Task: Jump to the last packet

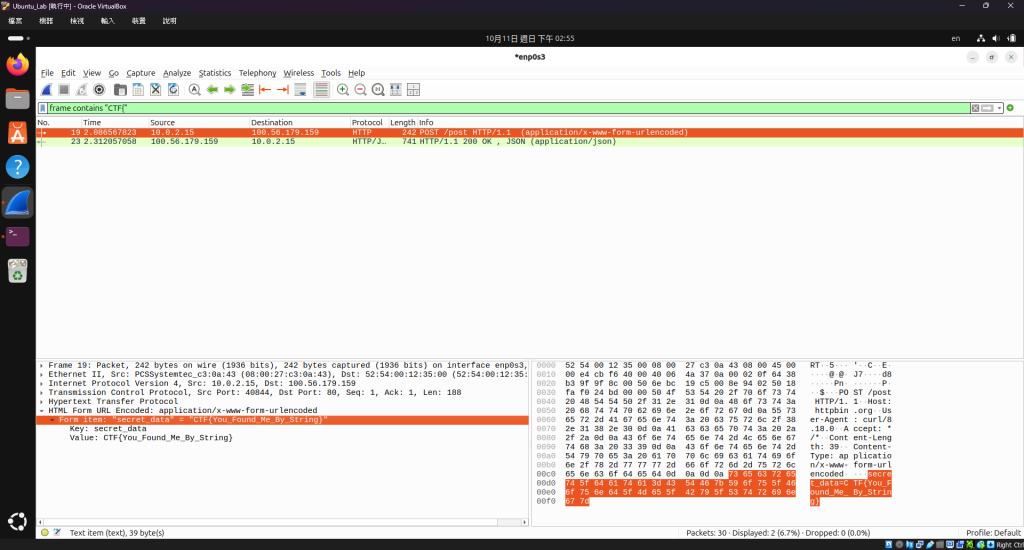Action: pyautogui.click(x=283, y=90)
